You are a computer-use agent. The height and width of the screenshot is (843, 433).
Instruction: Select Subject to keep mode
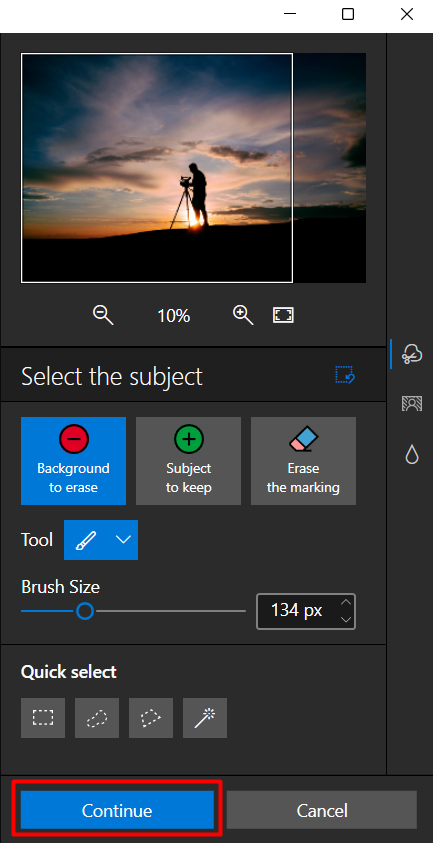click(x=188, y=461)
